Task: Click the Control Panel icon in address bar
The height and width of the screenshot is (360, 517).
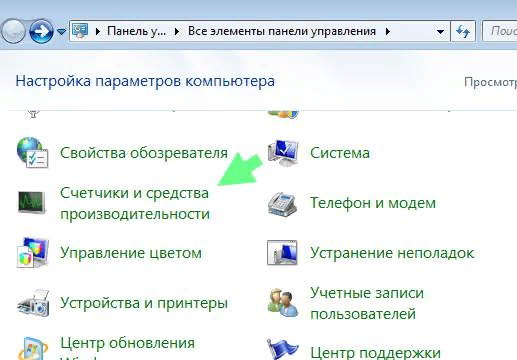Action: point(80,31)
